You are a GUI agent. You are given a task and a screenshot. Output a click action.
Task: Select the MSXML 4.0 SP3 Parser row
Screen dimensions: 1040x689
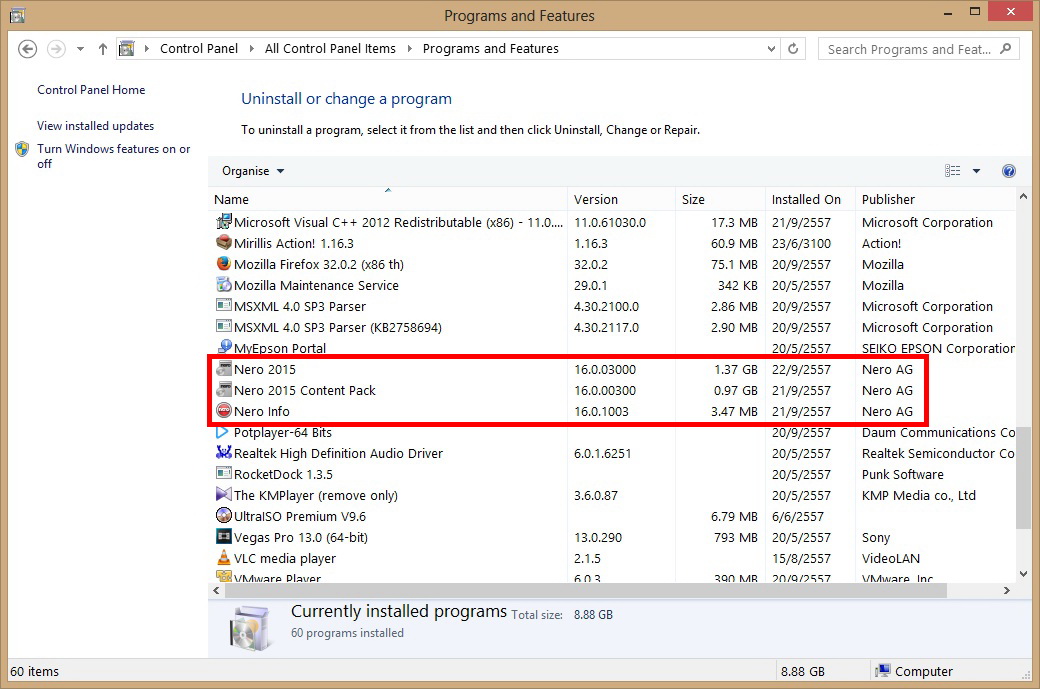click(612, 306)
